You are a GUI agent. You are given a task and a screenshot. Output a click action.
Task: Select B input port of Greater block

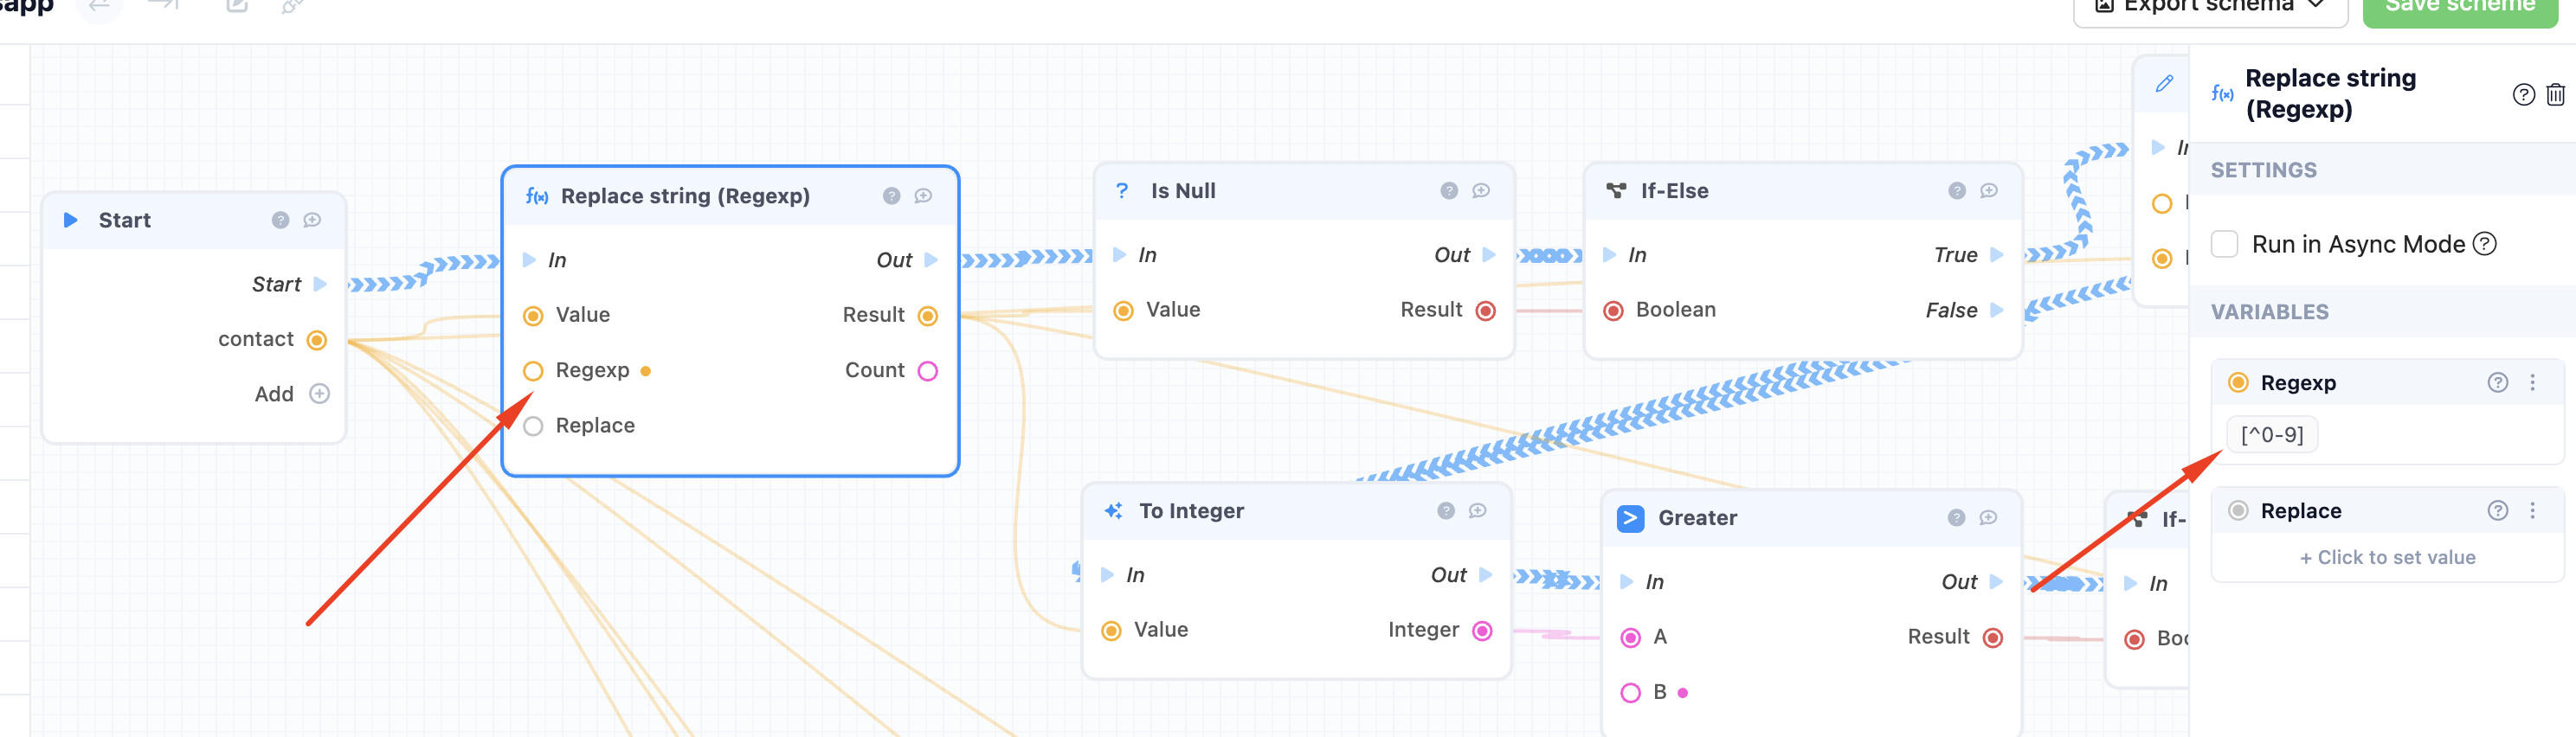(1630, 693)
